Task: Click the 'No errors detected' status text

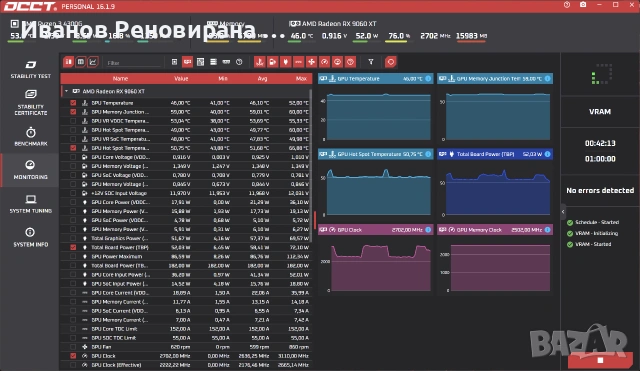Action: tap(600, 191)
